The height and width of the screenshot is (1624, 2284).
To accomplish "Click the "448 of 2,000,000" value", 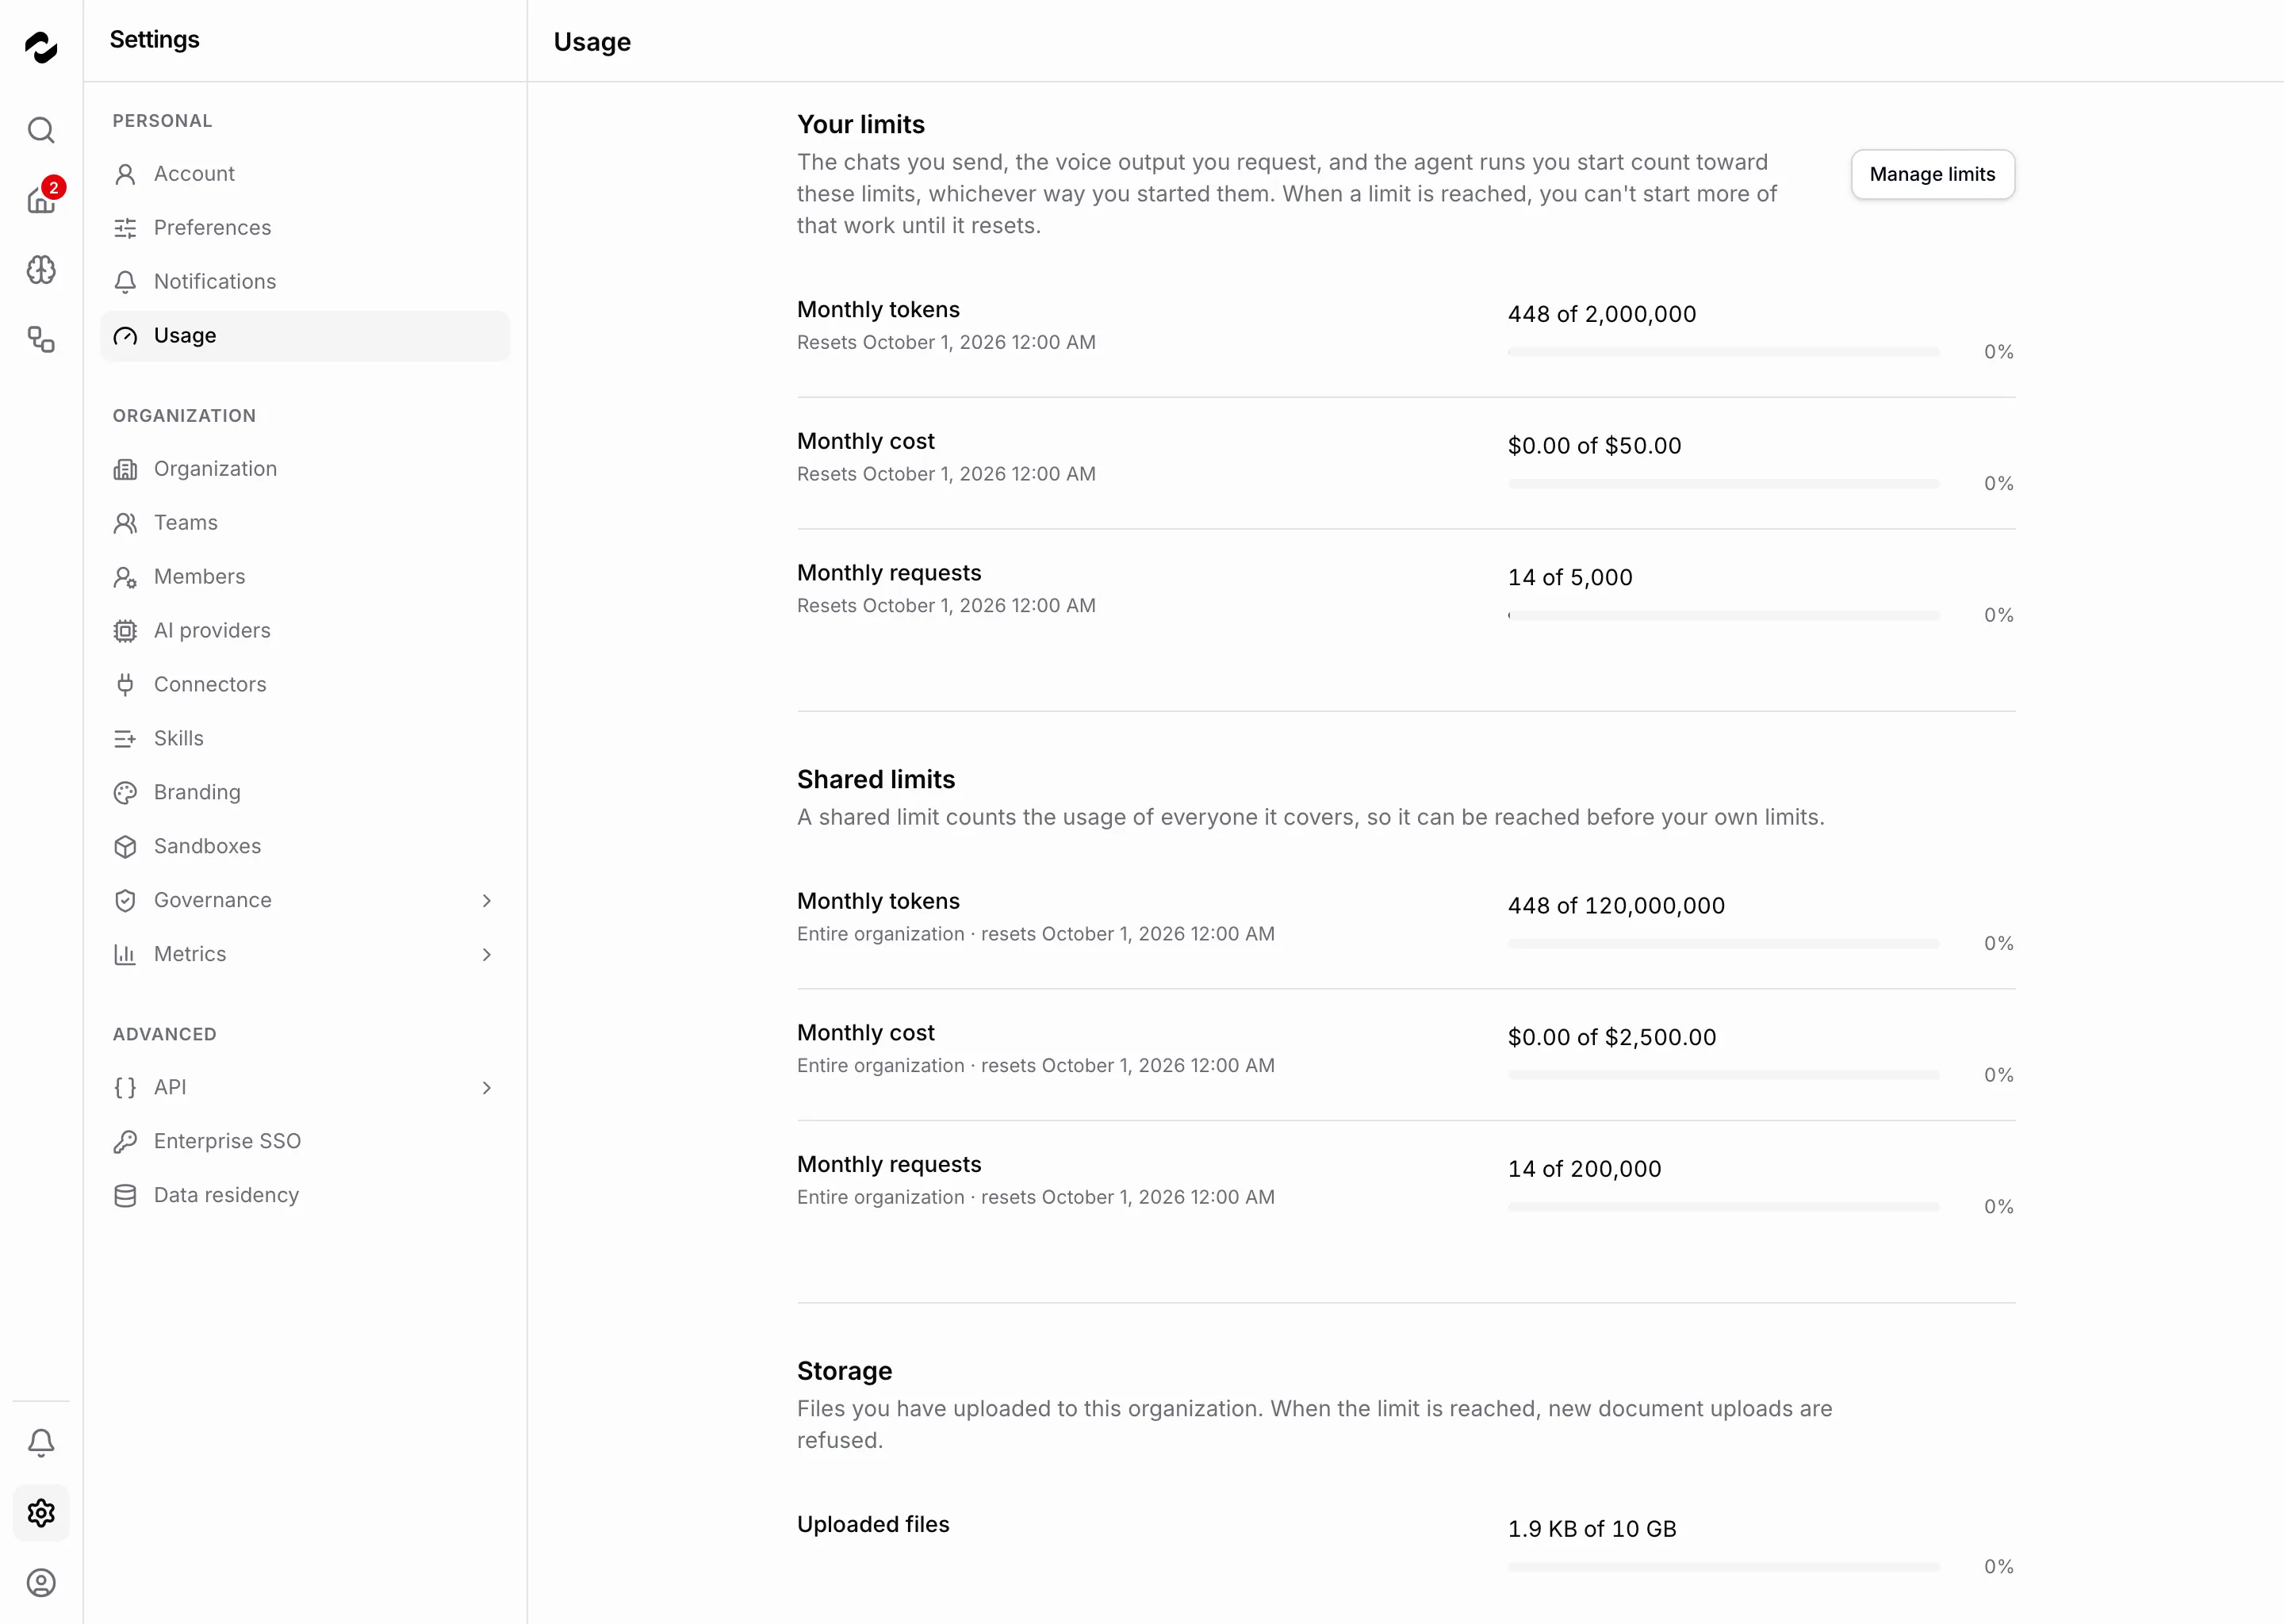I will (1602, 314).
